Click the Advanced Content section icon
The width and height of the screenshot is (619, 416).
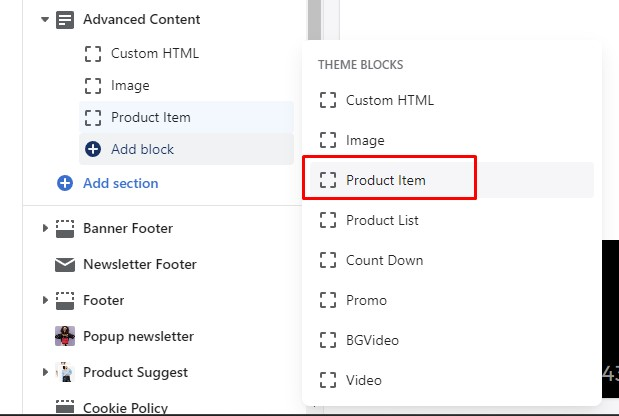[x=65, y=19]
